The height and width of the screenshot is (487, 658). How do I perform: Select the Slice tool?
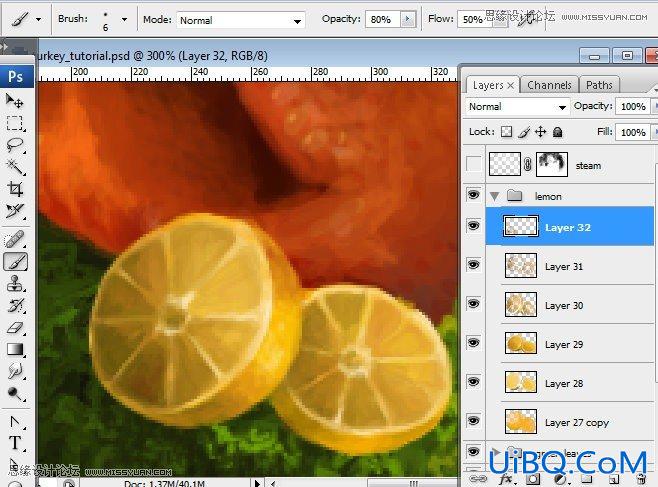tap(15, 211)
